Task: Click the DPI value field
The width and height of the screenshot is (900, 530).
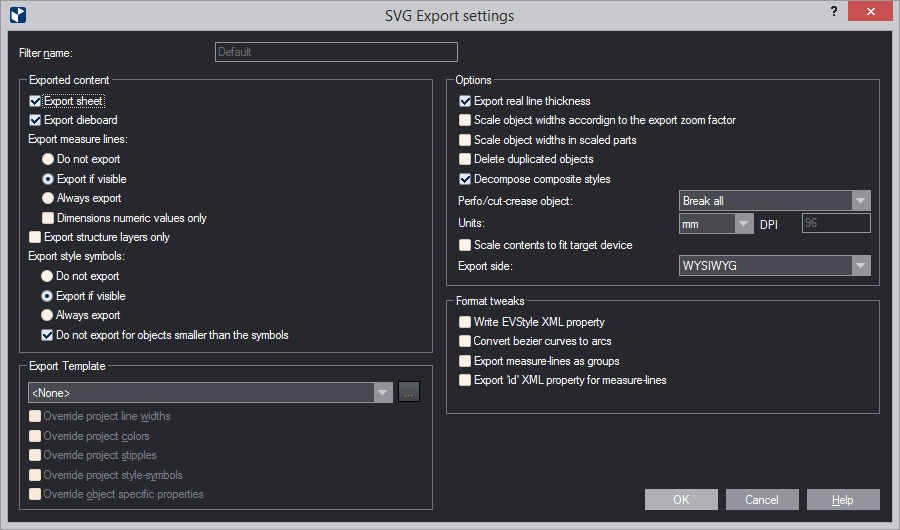Action: (x=836, y=223)
